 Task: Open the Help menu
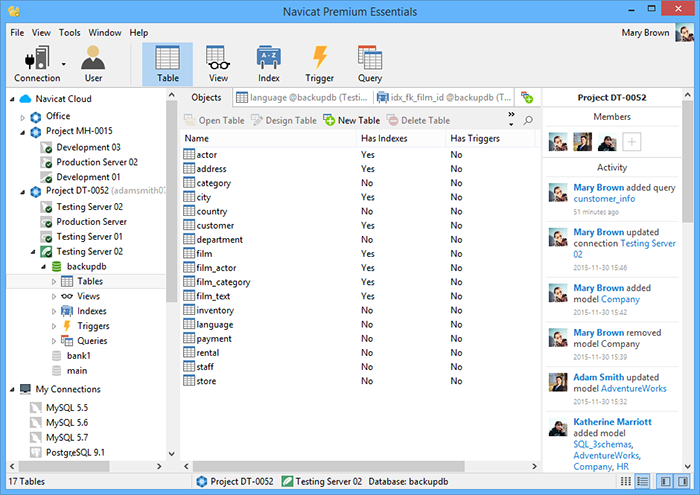139,33
